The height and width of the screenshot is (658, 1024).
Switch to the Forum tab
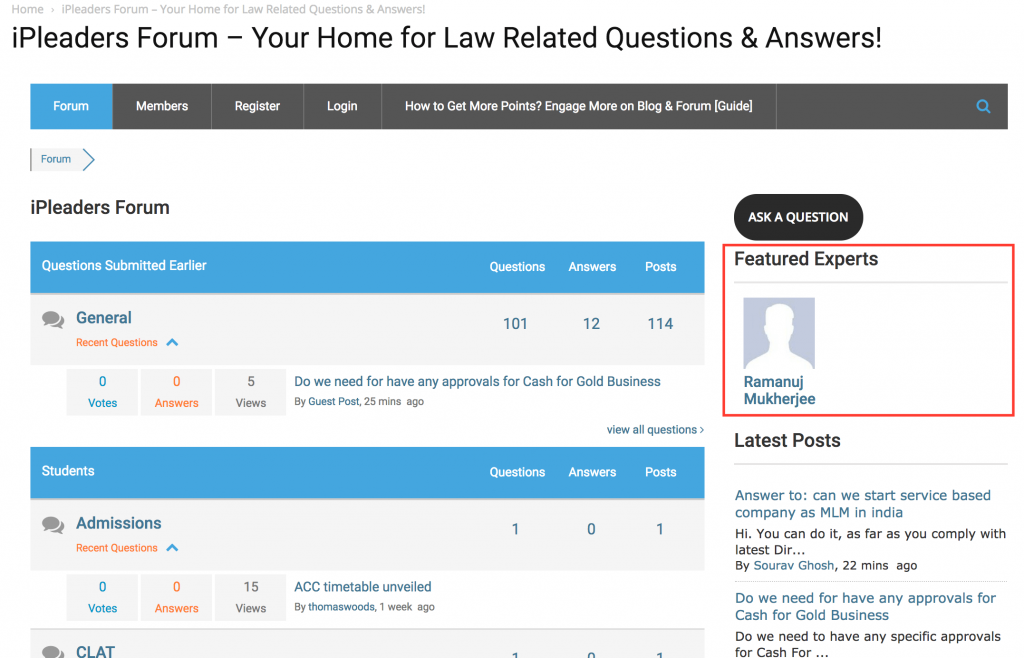pyautogui.click(x=70, y=106)
